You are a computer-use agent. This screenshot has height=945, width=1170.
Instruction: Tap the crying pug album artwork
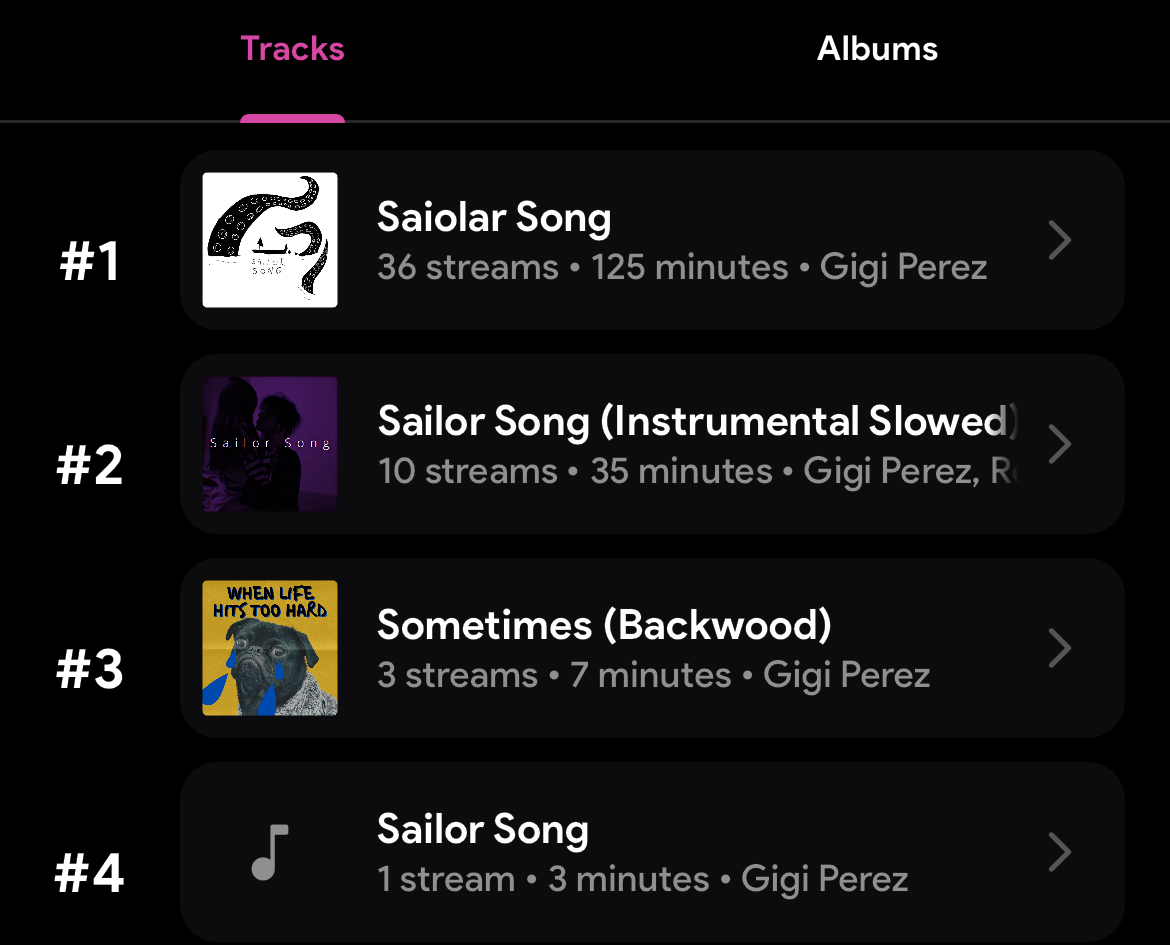point(269,648)
